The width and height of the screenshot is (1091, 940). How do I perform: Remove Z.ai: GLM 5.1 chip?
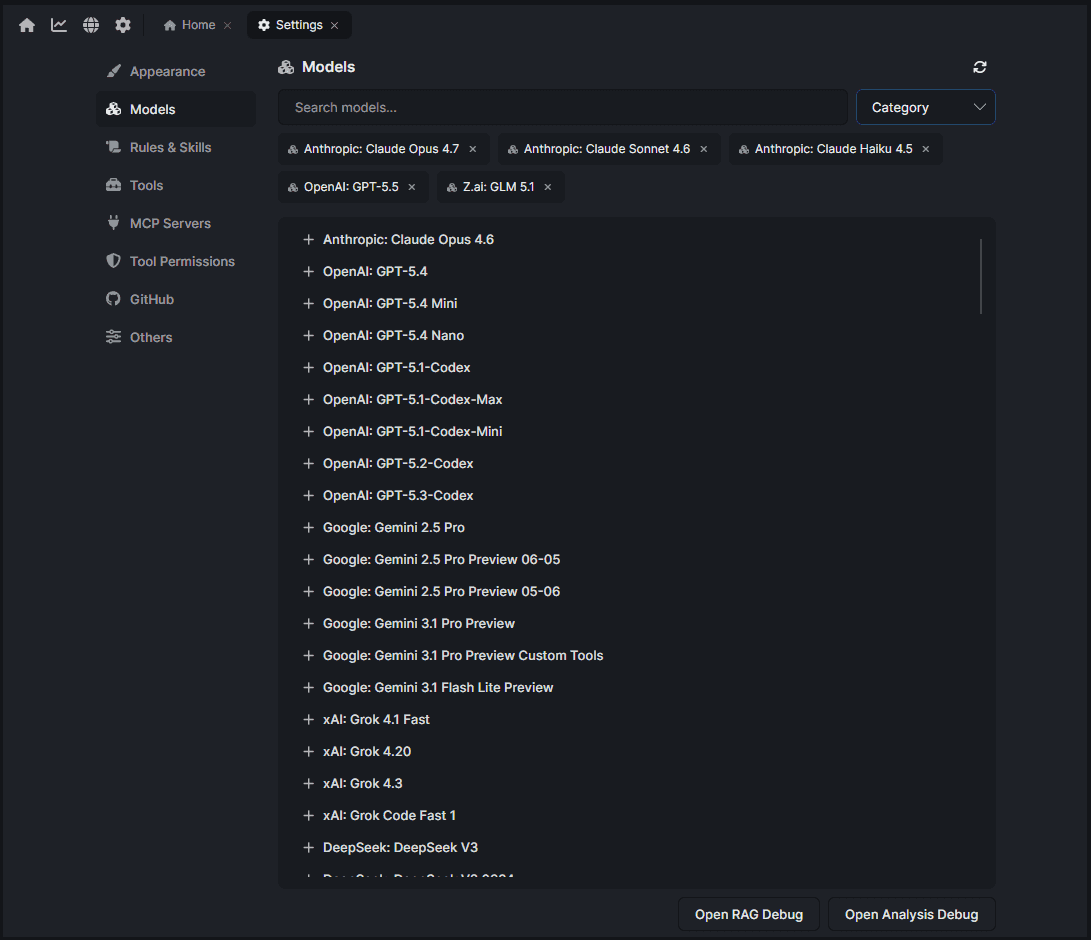click(x=548, y=187)
